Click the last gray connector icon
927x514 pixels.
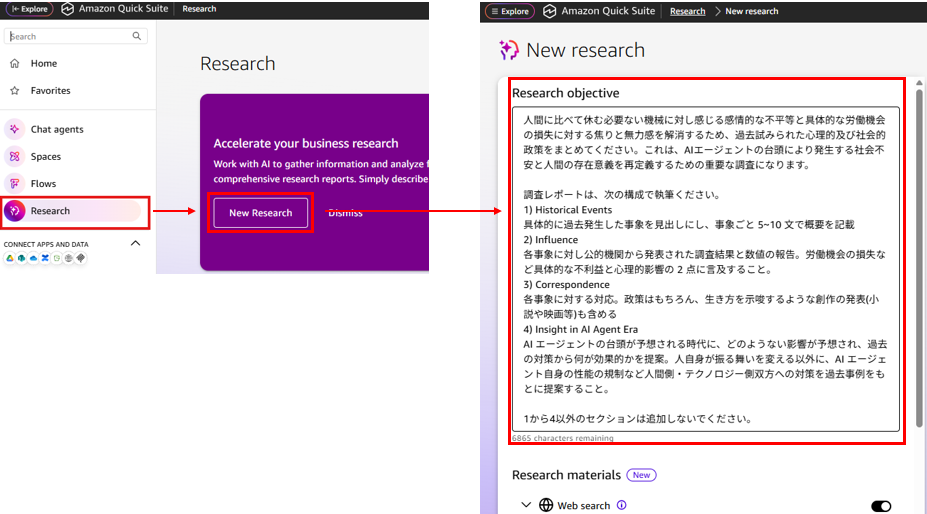pos(81,258)
